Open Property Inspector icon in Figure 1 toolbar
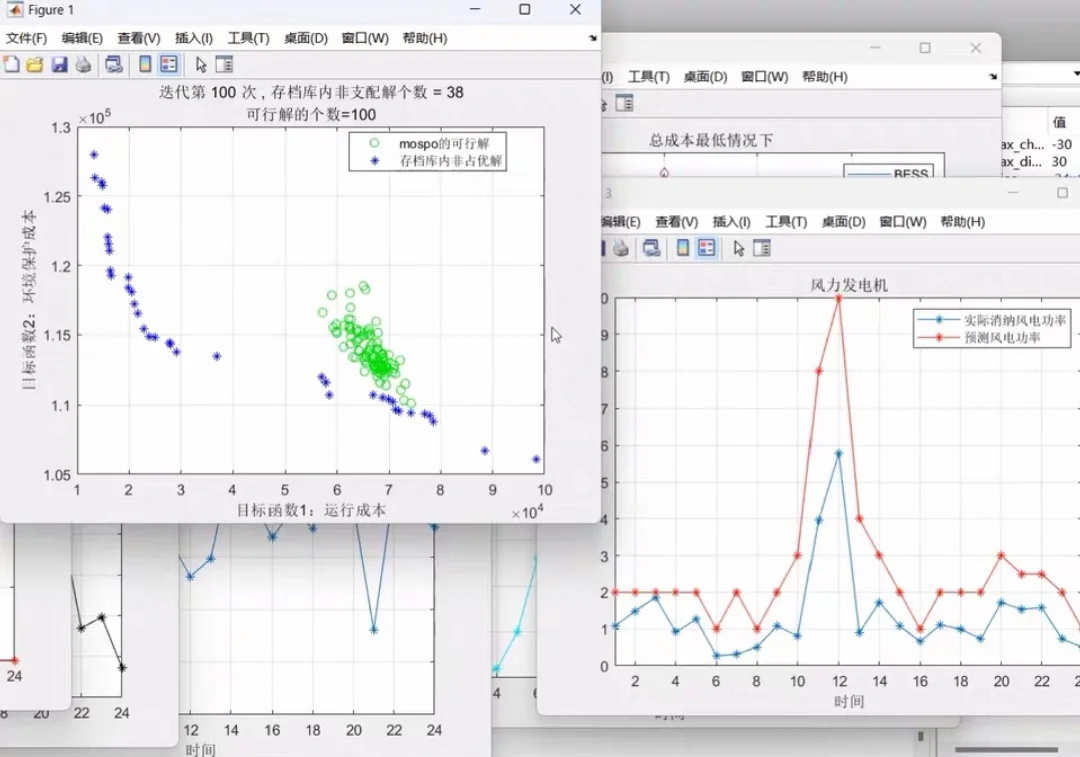The height and width of the screenshot is (757, 1080). point(225,65)
